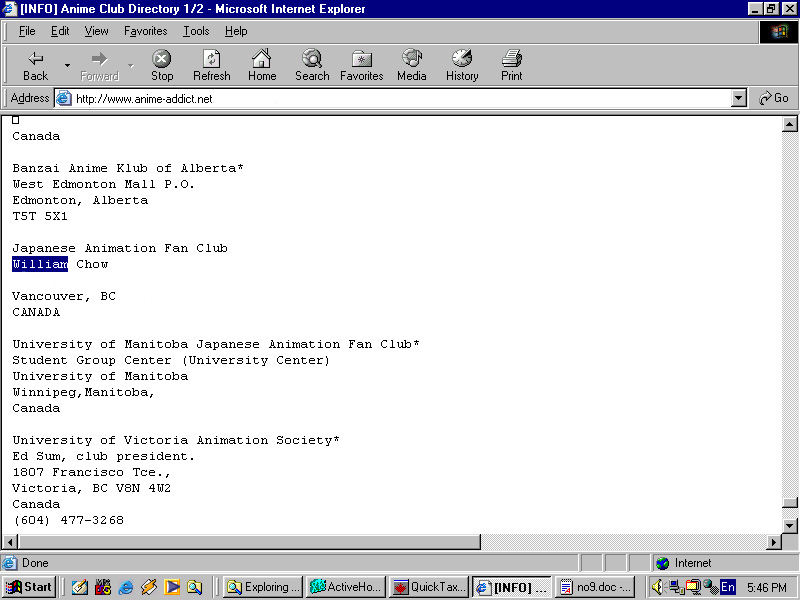The image size is (800, 600).
Task: Open the magnifier folder quick launch icon
Action: pyautogui.click(x=194, y=588)
